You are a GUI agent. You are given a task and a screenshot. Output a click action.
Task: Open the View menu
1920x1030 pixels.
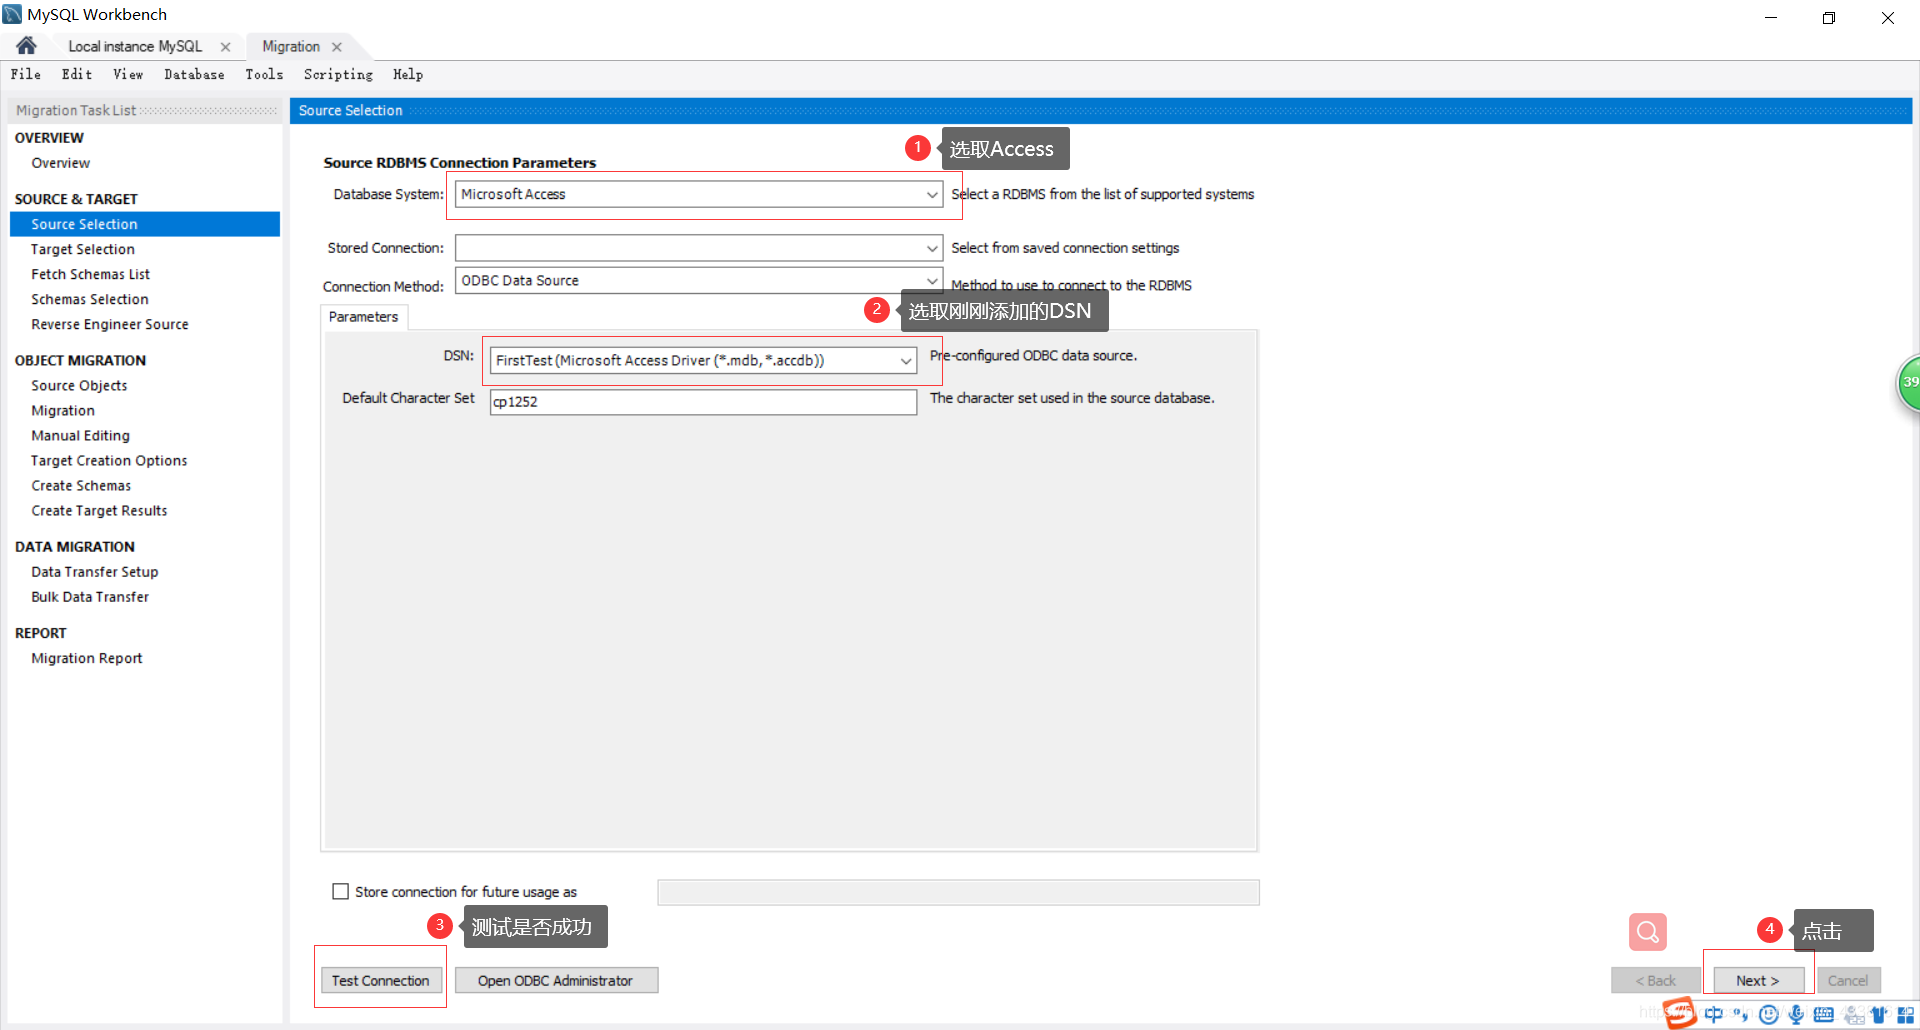128,74
